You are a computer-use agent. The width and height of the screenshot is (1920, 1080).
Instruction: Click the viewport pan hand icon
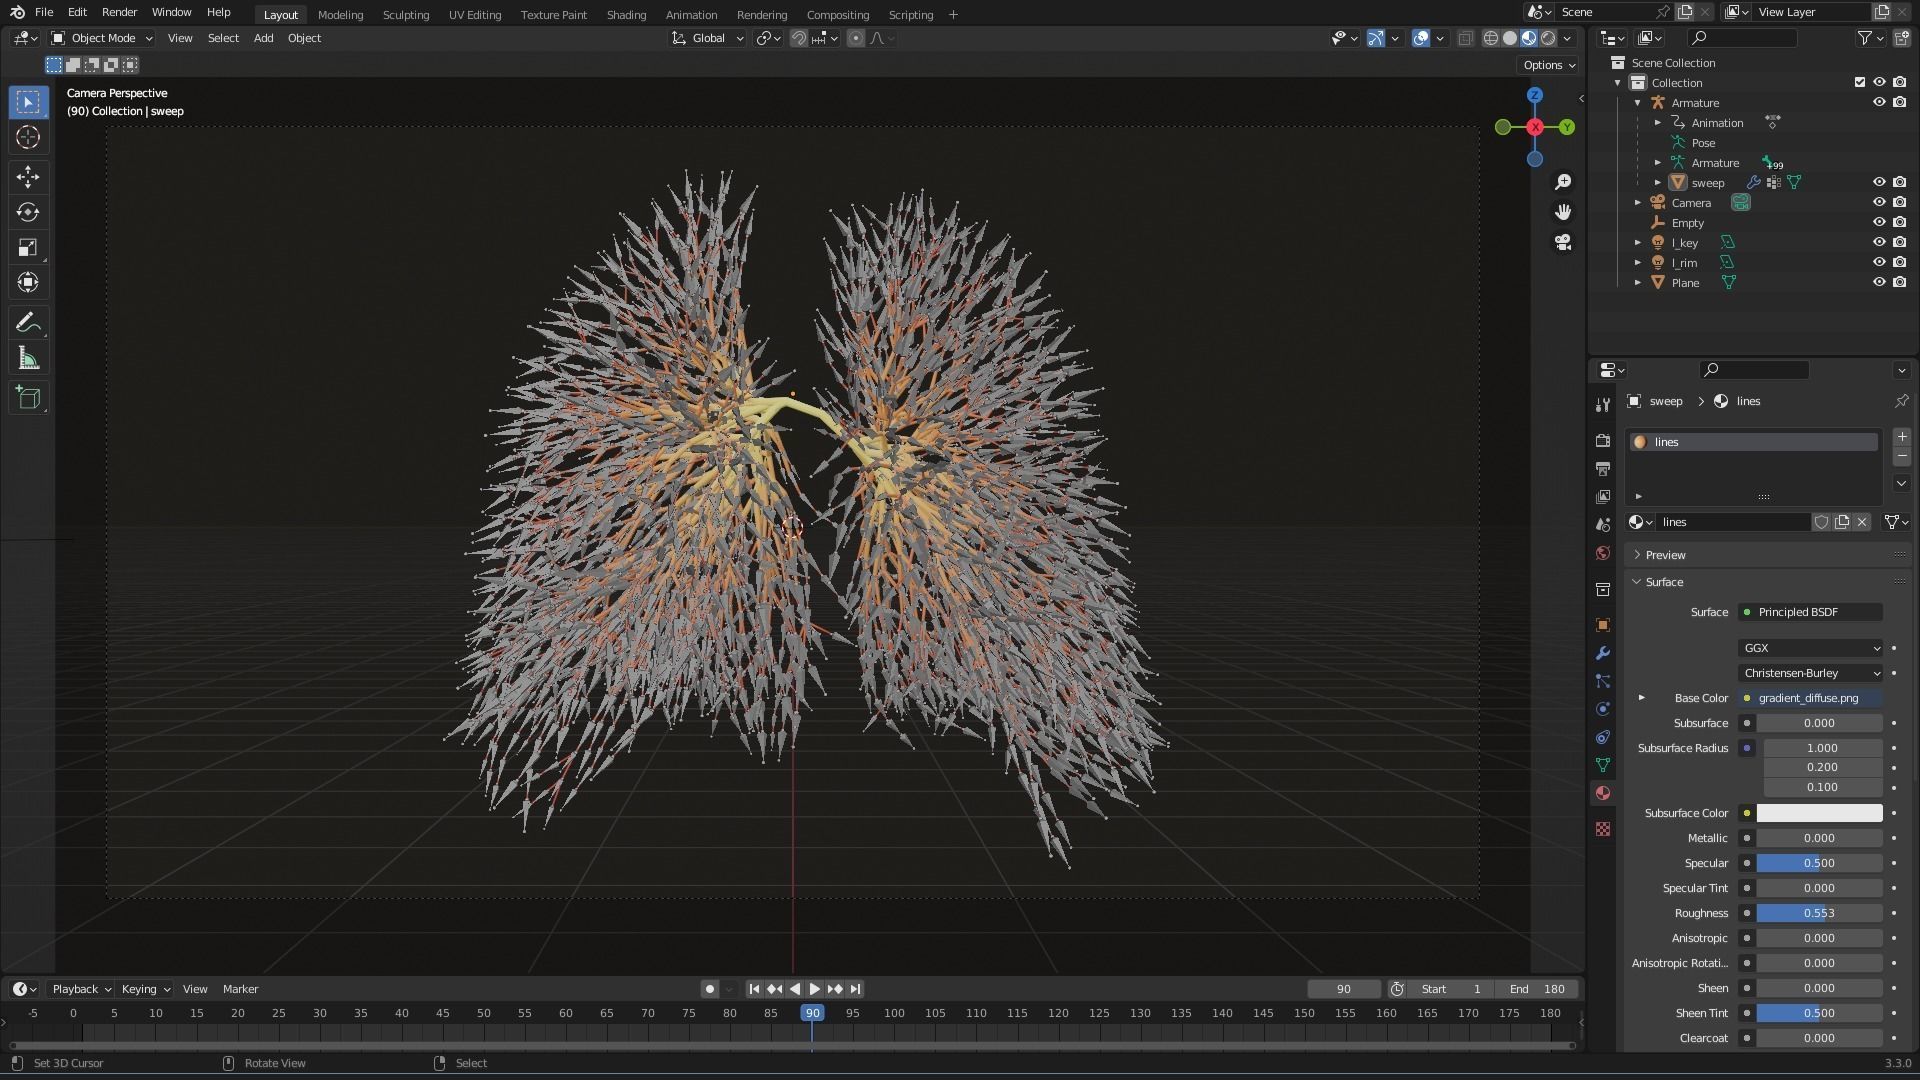pos(1563,212)
